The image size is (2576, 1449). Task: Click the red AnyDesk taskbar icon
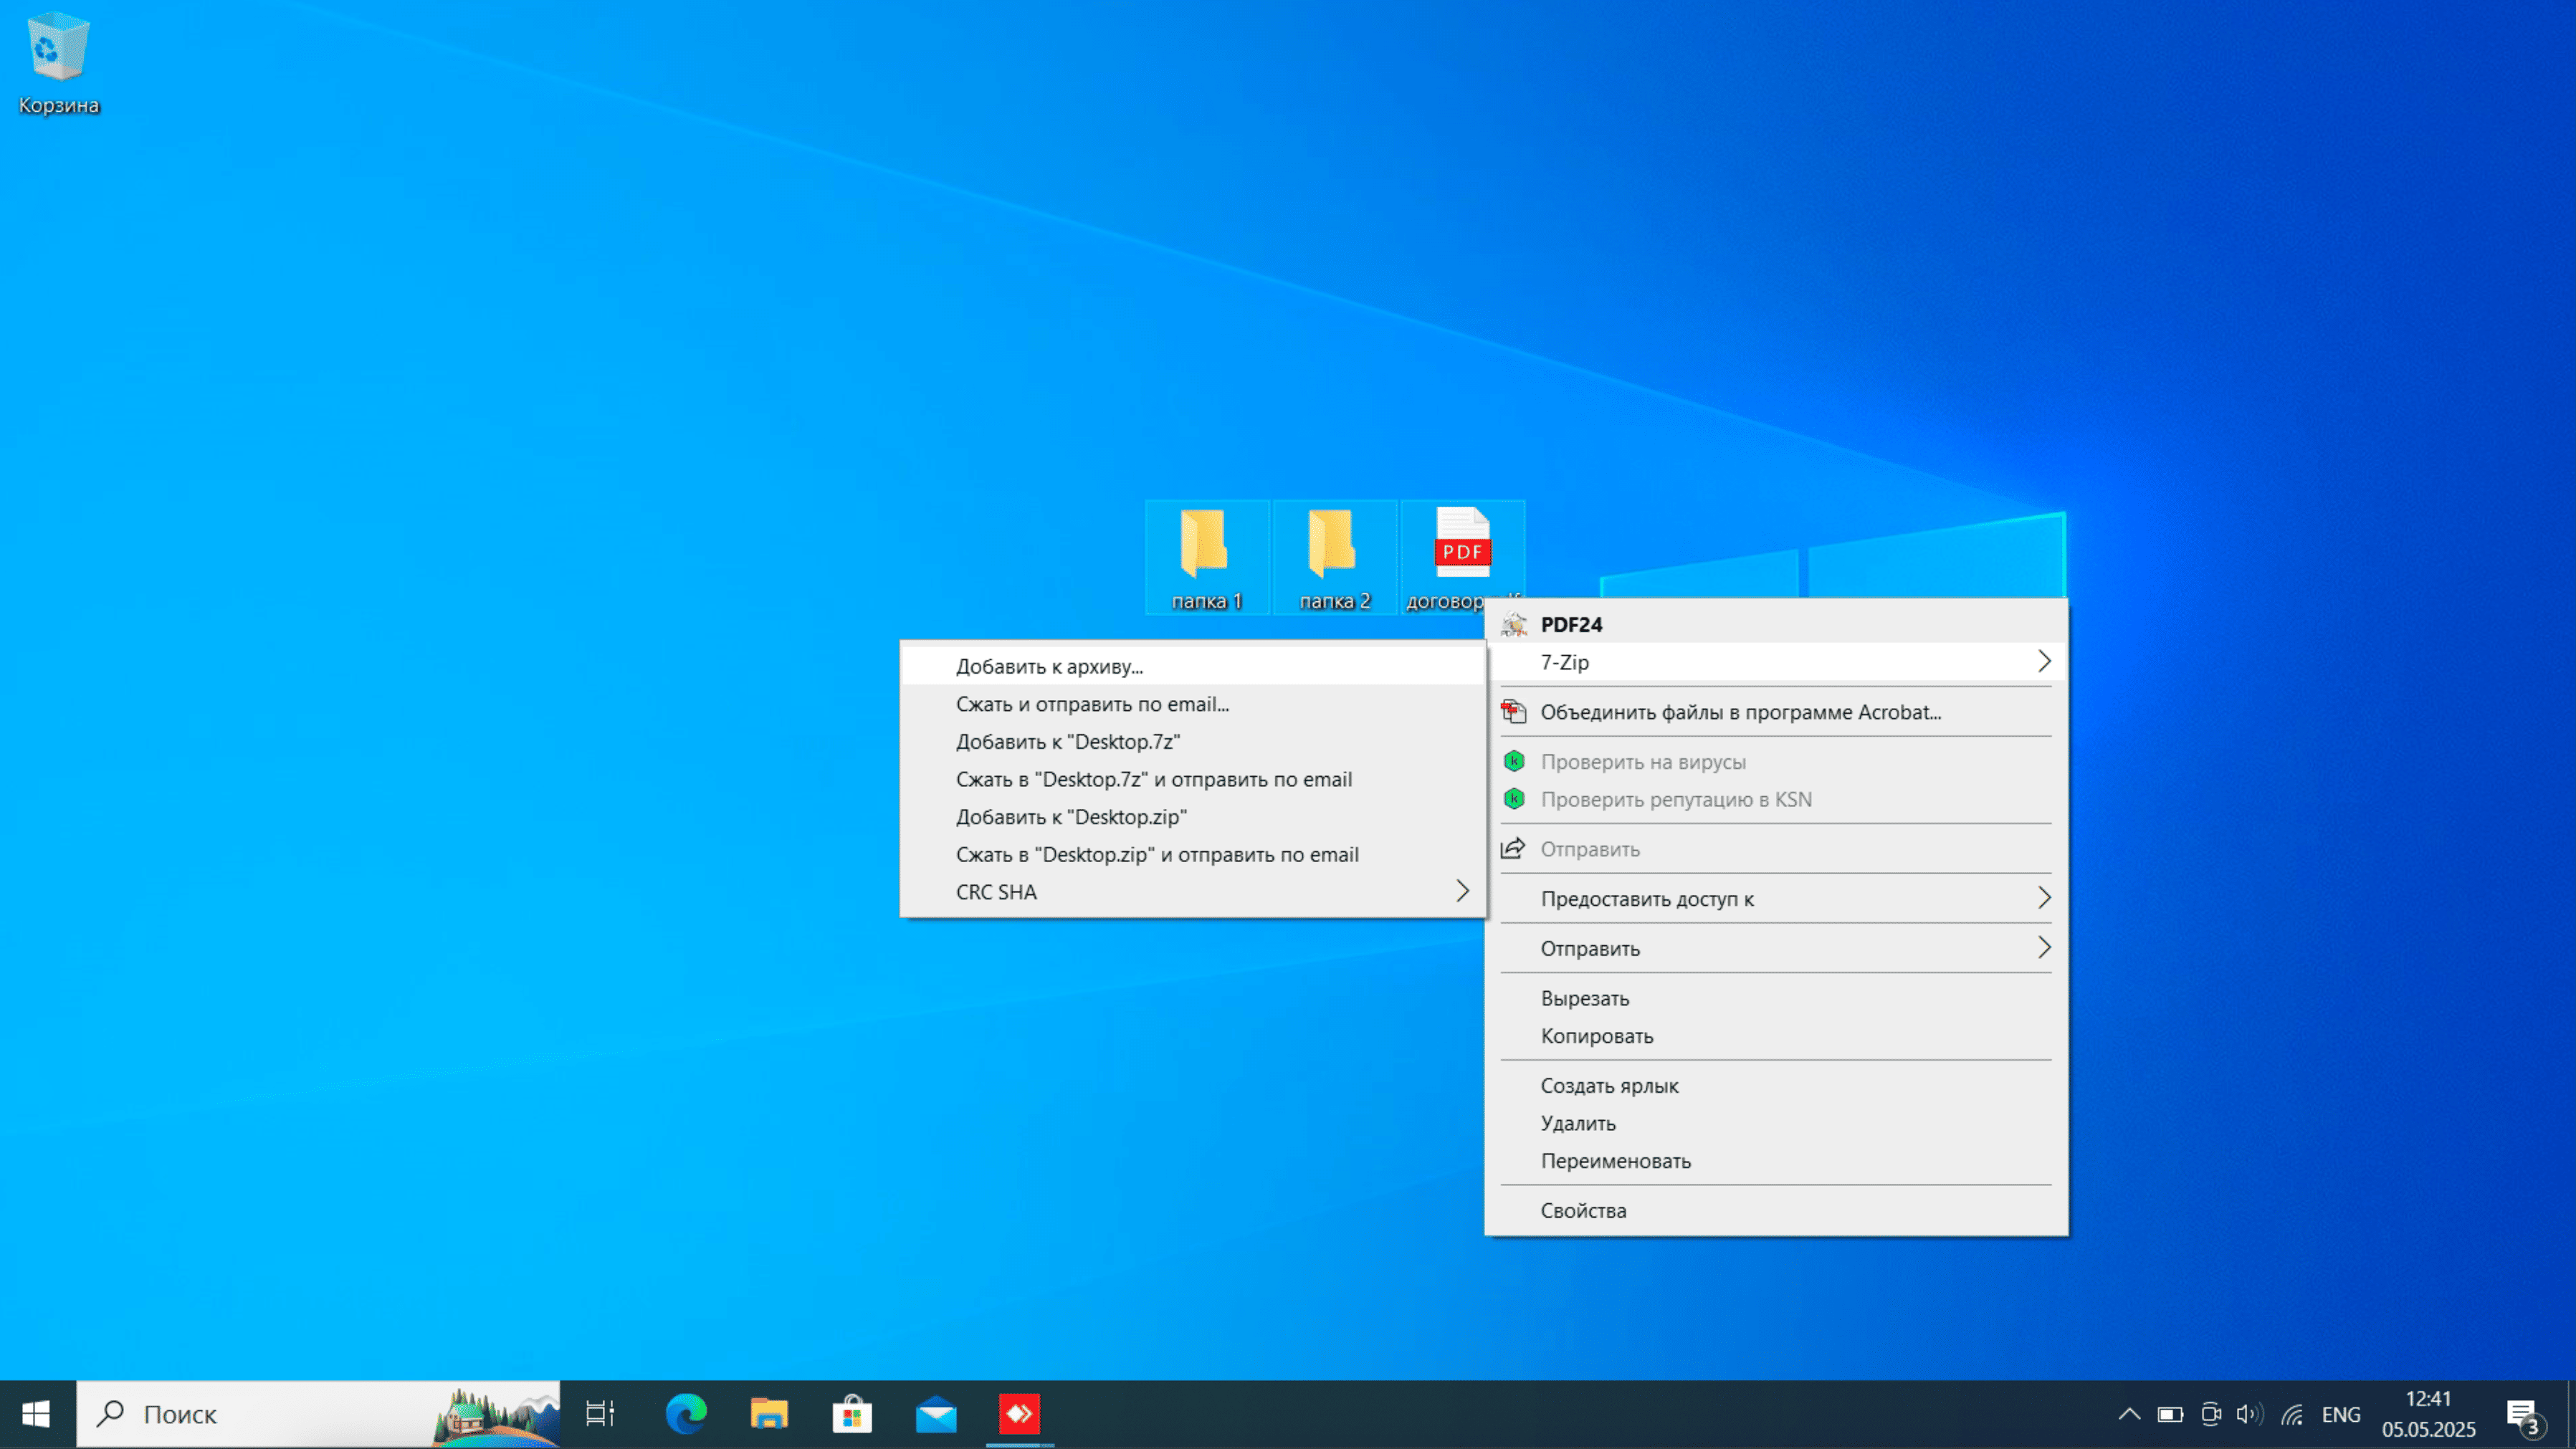click(x=1019, y=1414)
